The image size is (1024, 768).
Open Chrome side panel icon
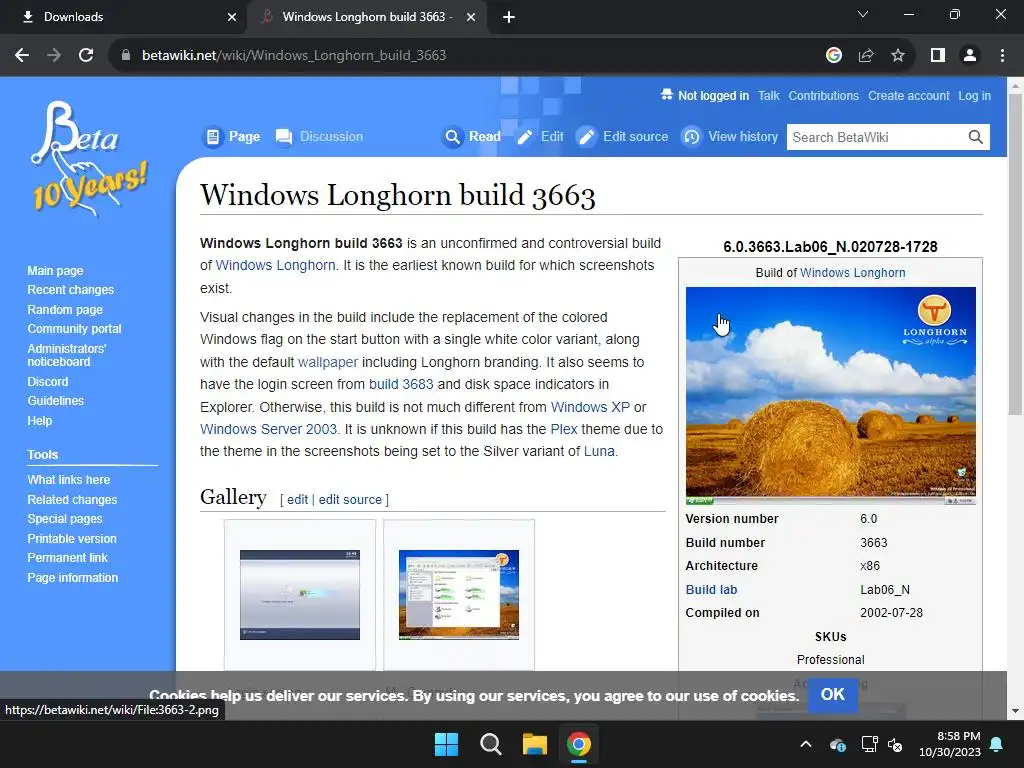point(938,56)
